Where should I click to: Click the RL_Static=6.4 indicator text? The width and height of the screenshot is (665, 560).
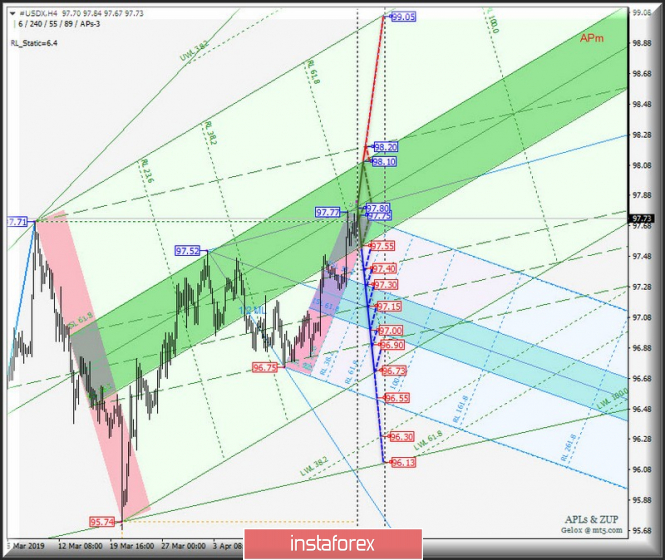click(x=34, y=43)
